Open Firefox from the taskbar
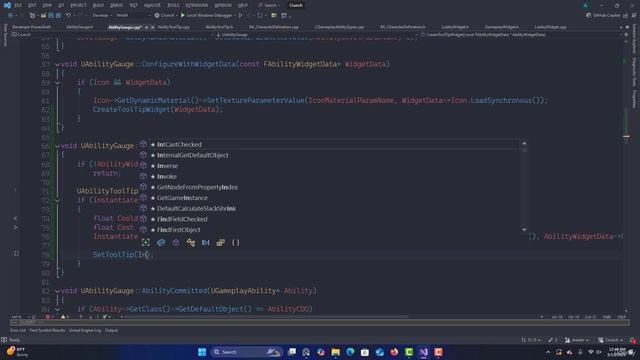The width and height of the screenshot is (640, 360). coord(394,352)
